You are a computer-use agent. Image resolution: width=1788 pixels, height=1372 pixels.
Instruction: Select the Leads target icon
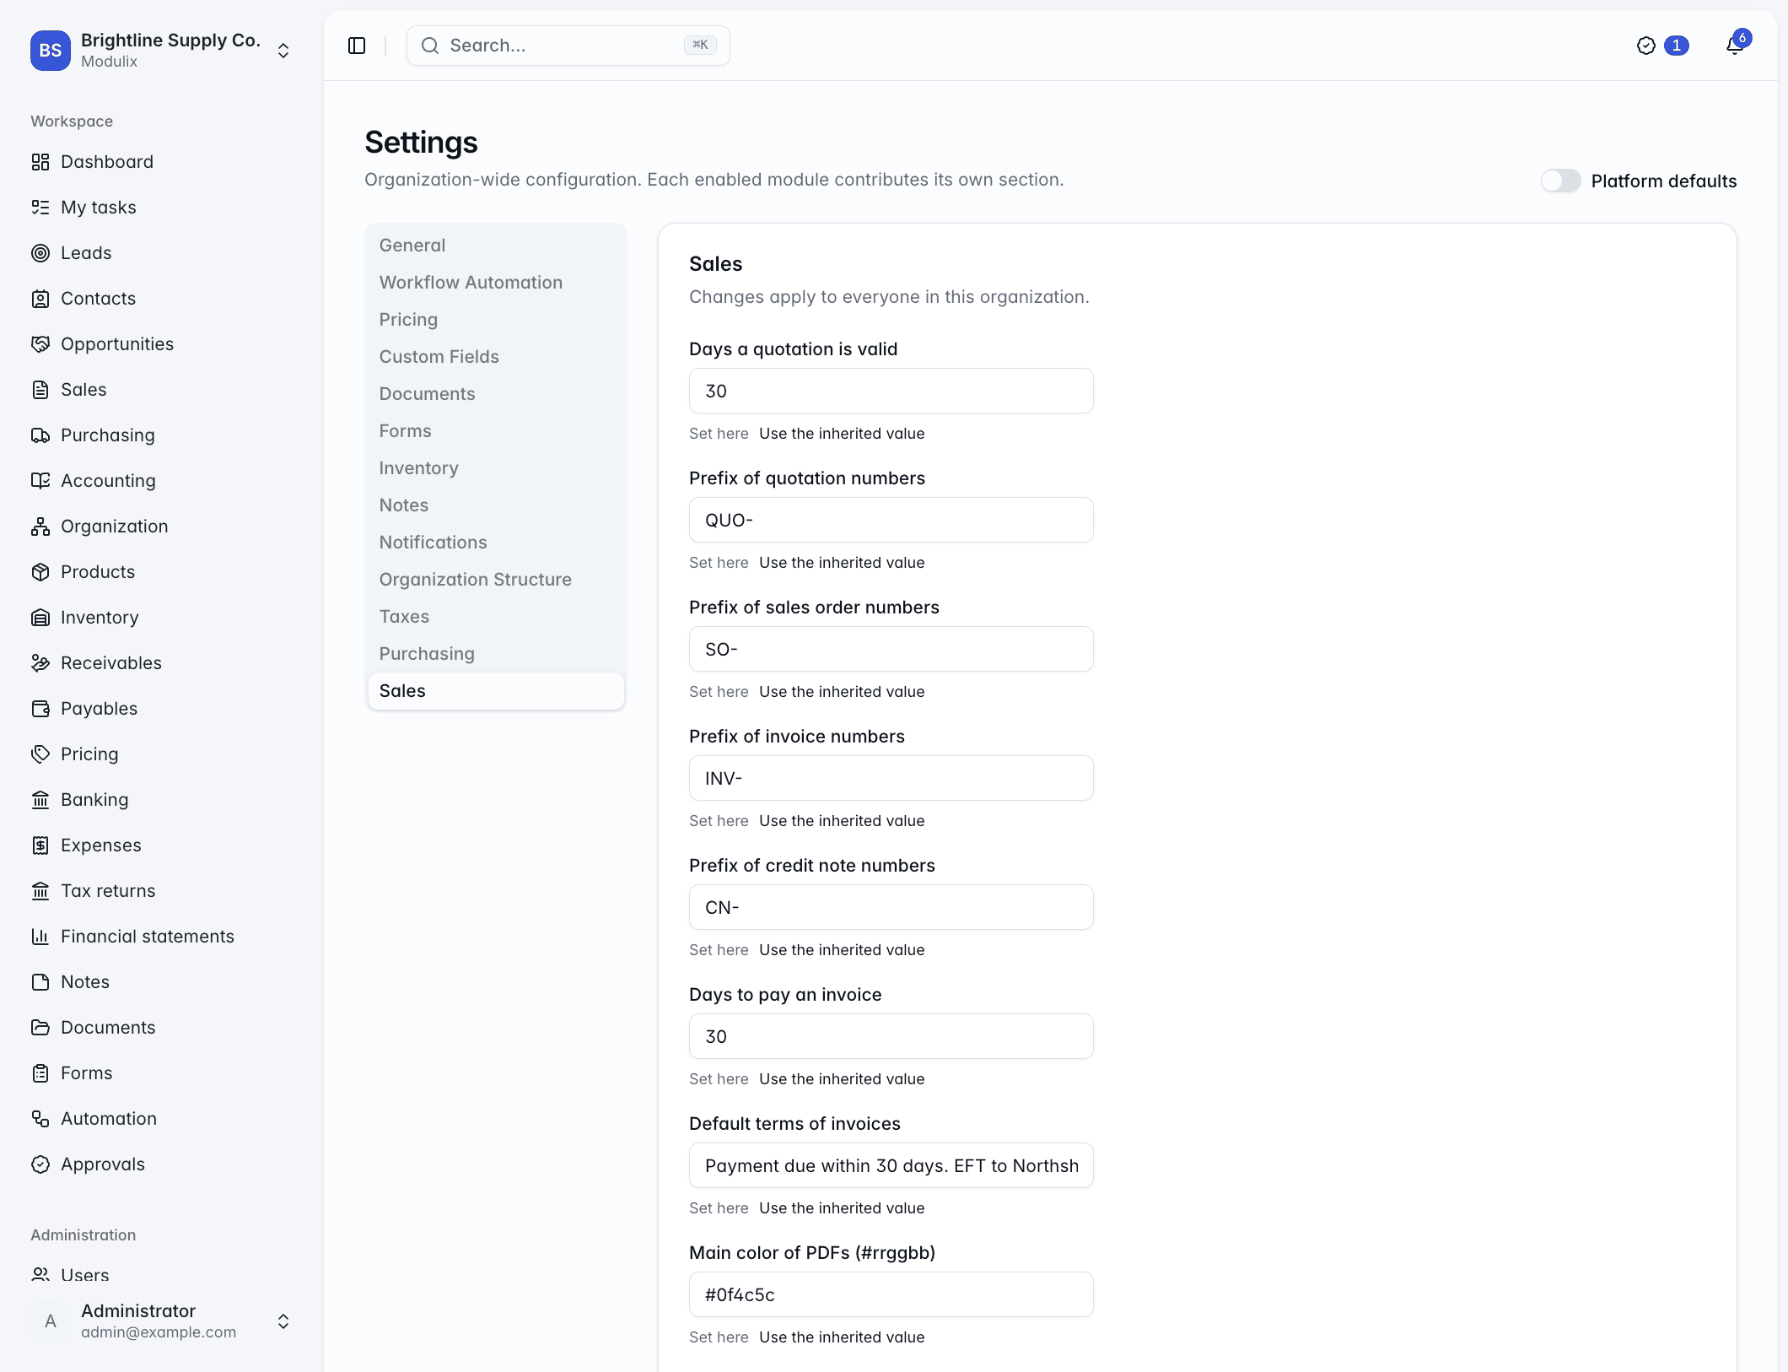40,253
